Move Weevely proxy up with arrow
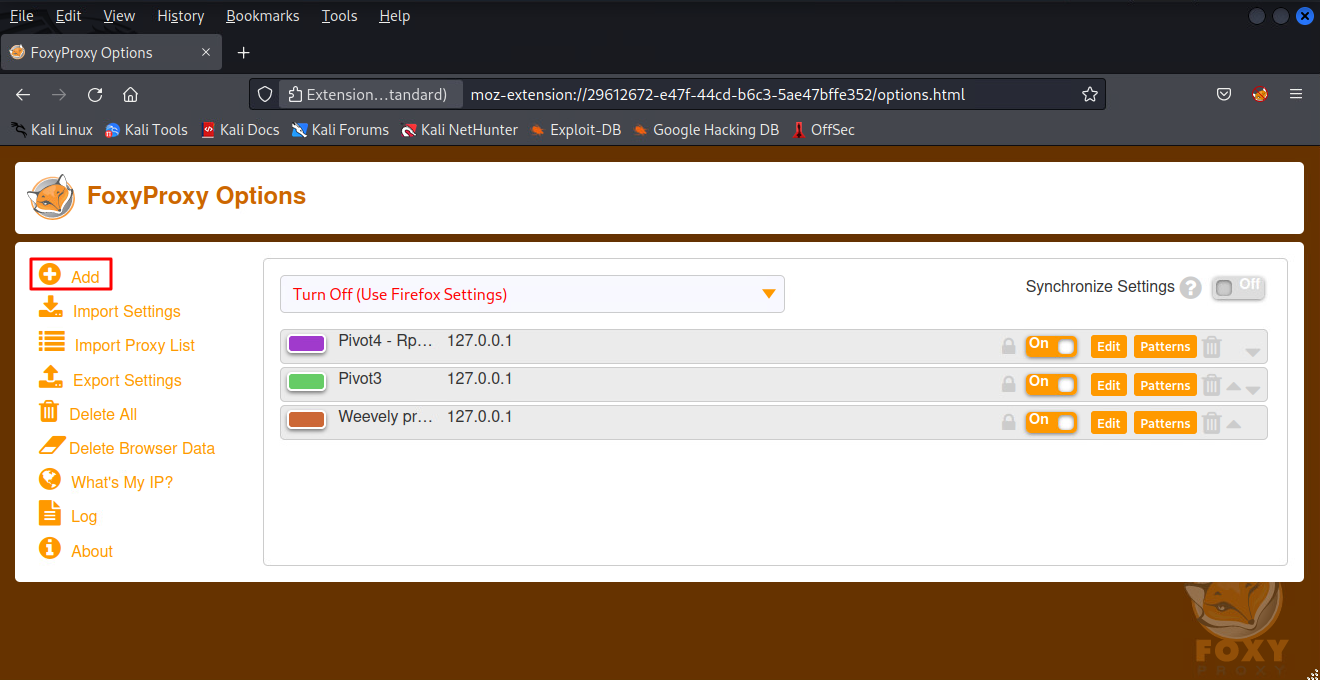Viewport: 1320px width, 680px height. tap(1234, 424)
